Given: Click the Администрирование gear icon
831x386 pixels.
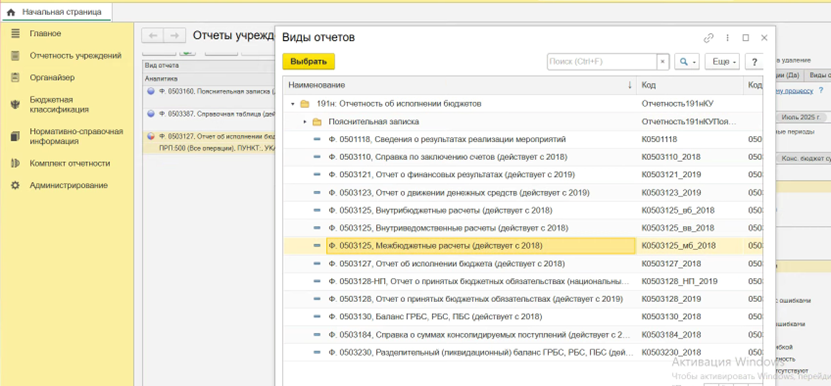Looking at the screenshot, I should (15, 186).
